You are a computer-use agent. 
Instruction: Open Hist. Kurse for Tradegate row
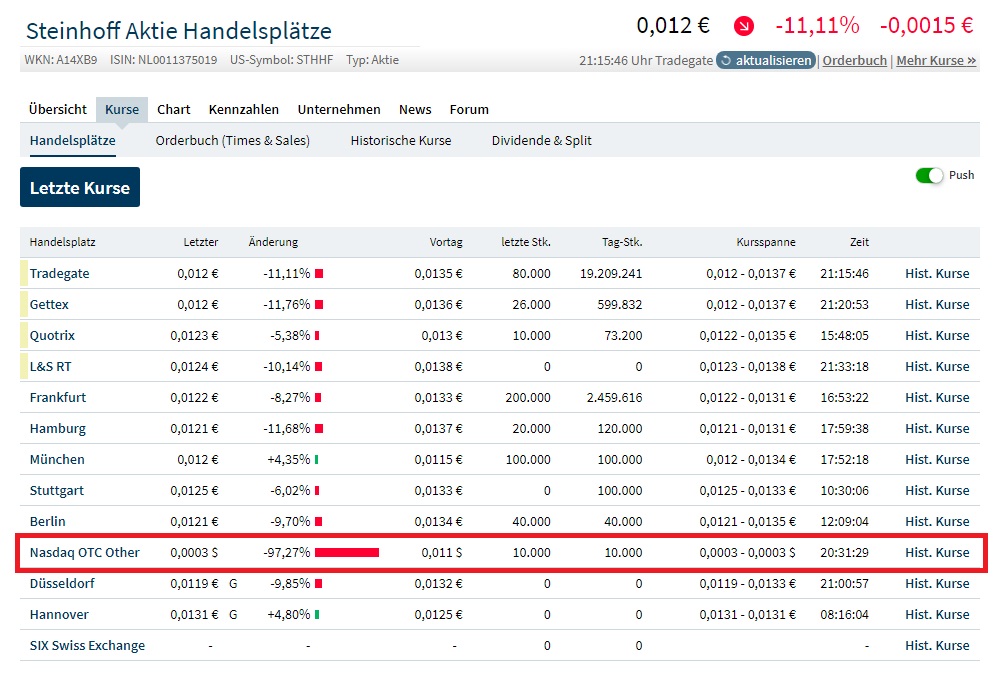coord(937,274)
